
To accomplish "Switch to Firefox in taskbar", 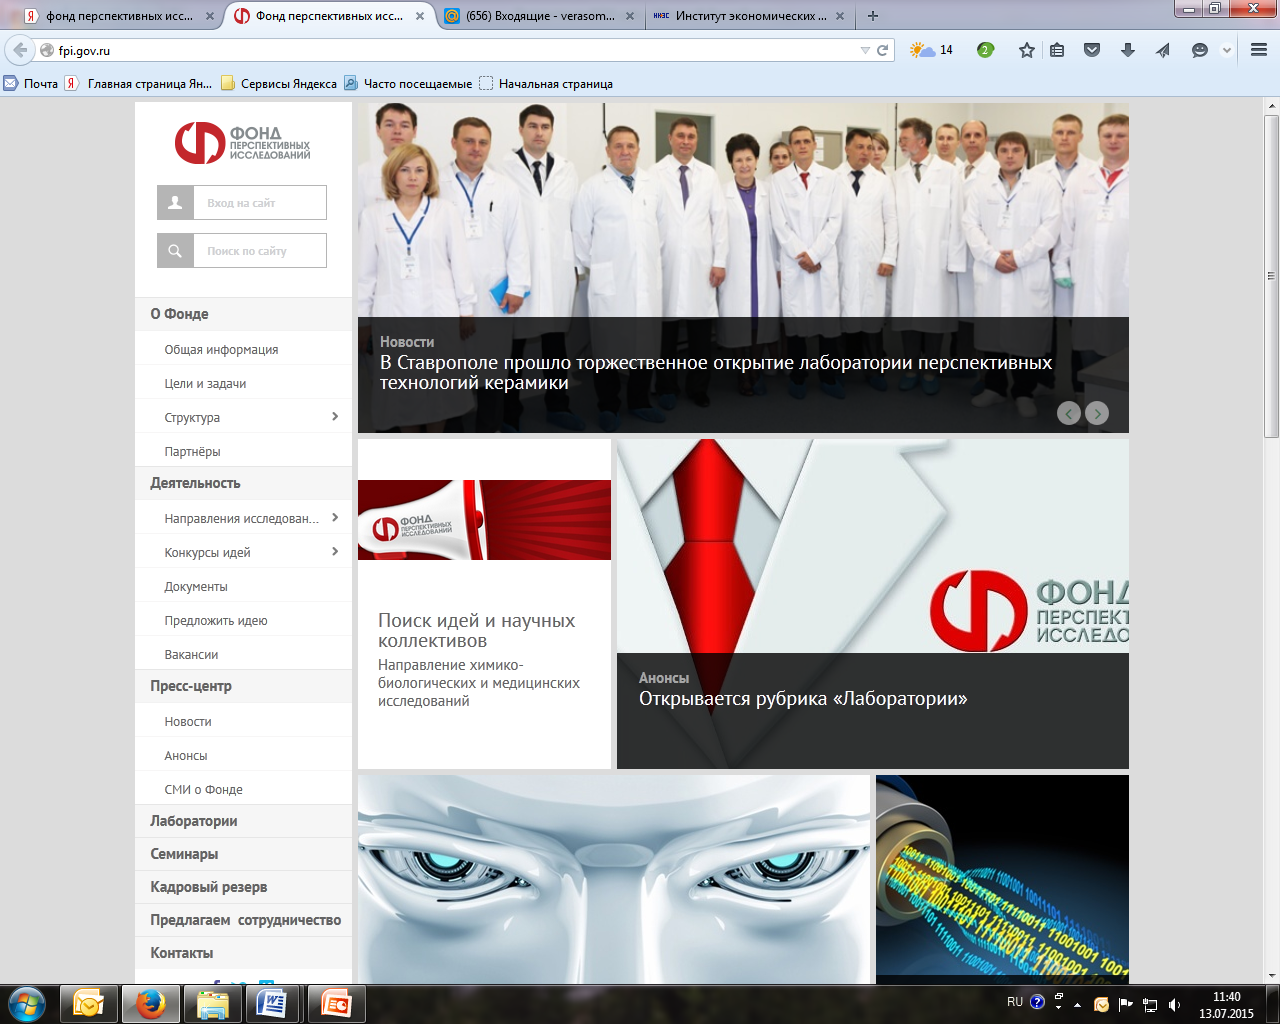I will pos(151,1003).
